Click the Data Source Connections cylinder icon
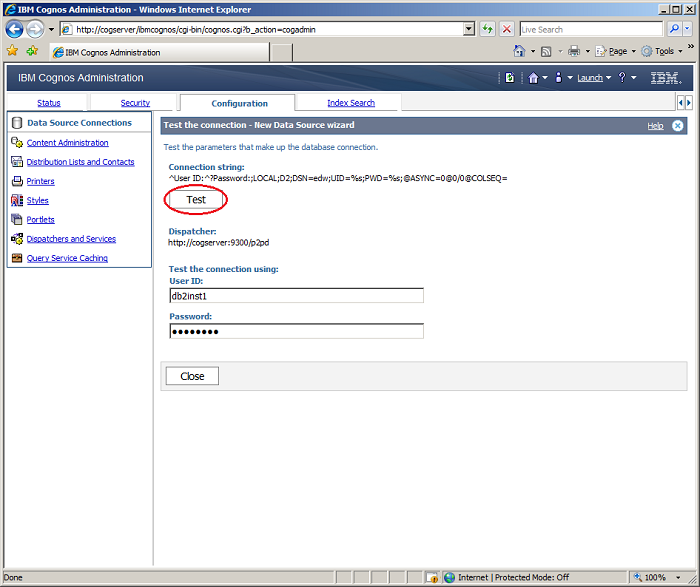The width and height of the screenshot is (700, 587). pyautogui.click(x=17, y=123)
